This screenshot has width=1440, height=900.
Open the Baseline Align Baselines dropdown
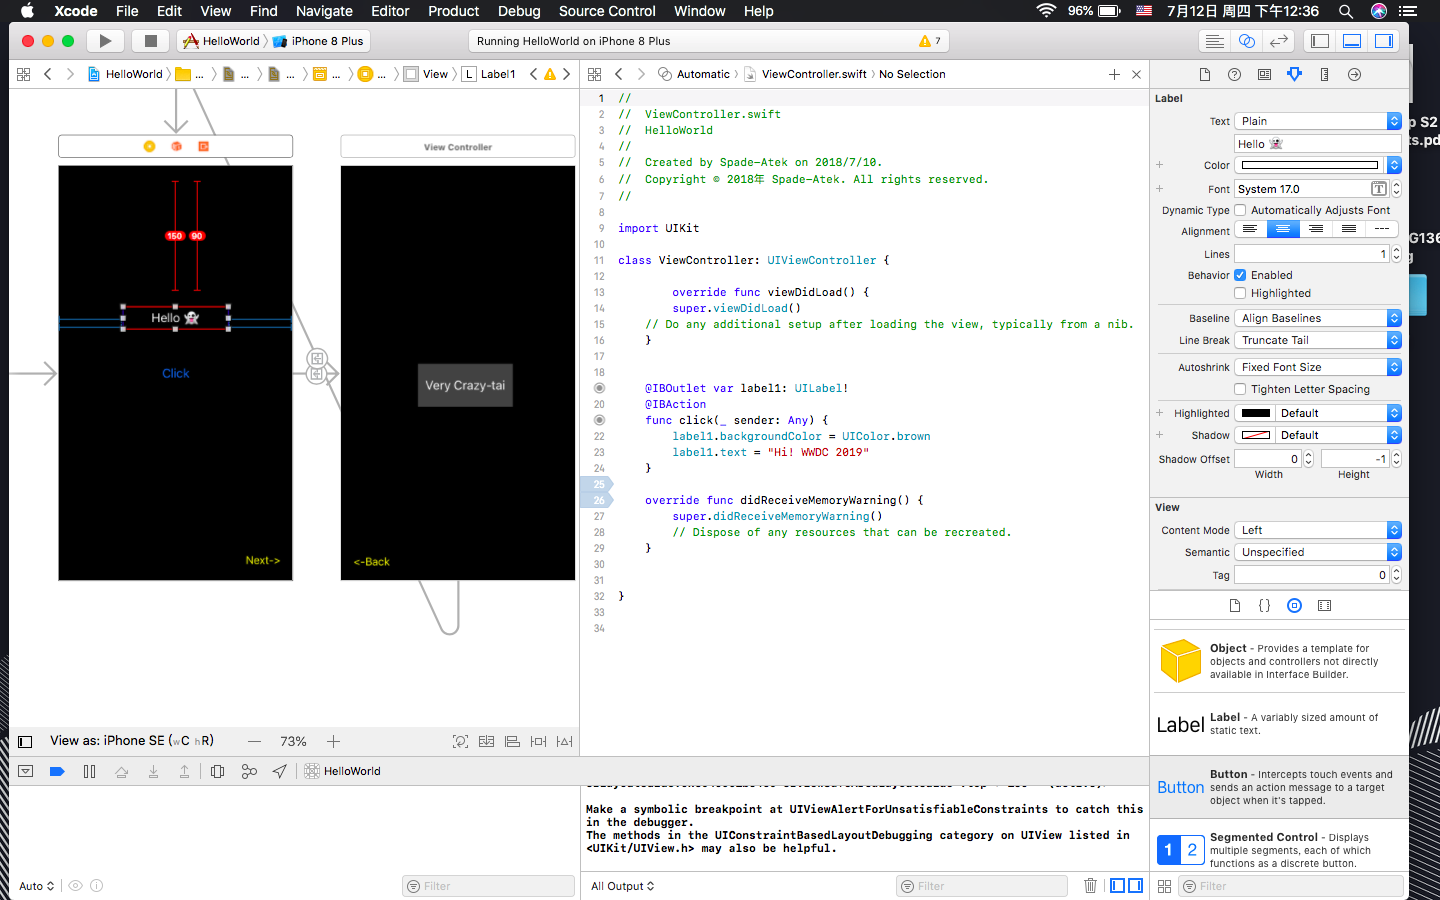click(x=1318, y=318)
